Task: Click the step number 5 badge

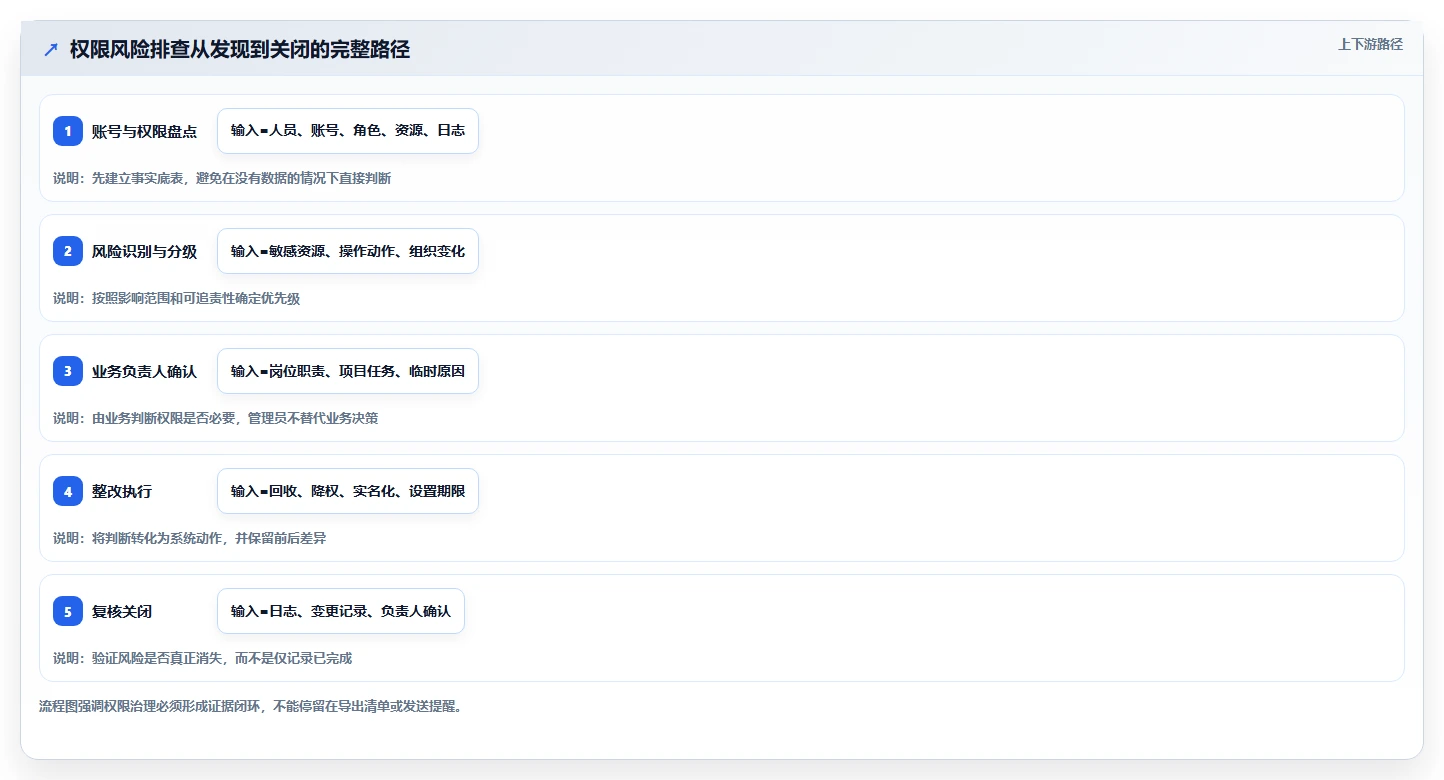Action: (68, 611)
